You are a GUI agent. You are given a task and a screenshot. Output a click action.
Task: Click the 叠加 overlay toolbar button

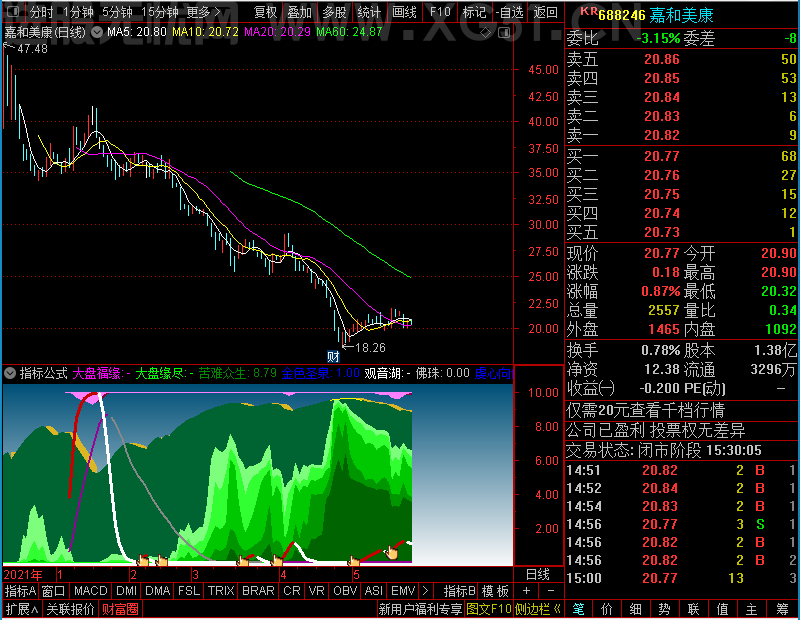coord(299,12)
